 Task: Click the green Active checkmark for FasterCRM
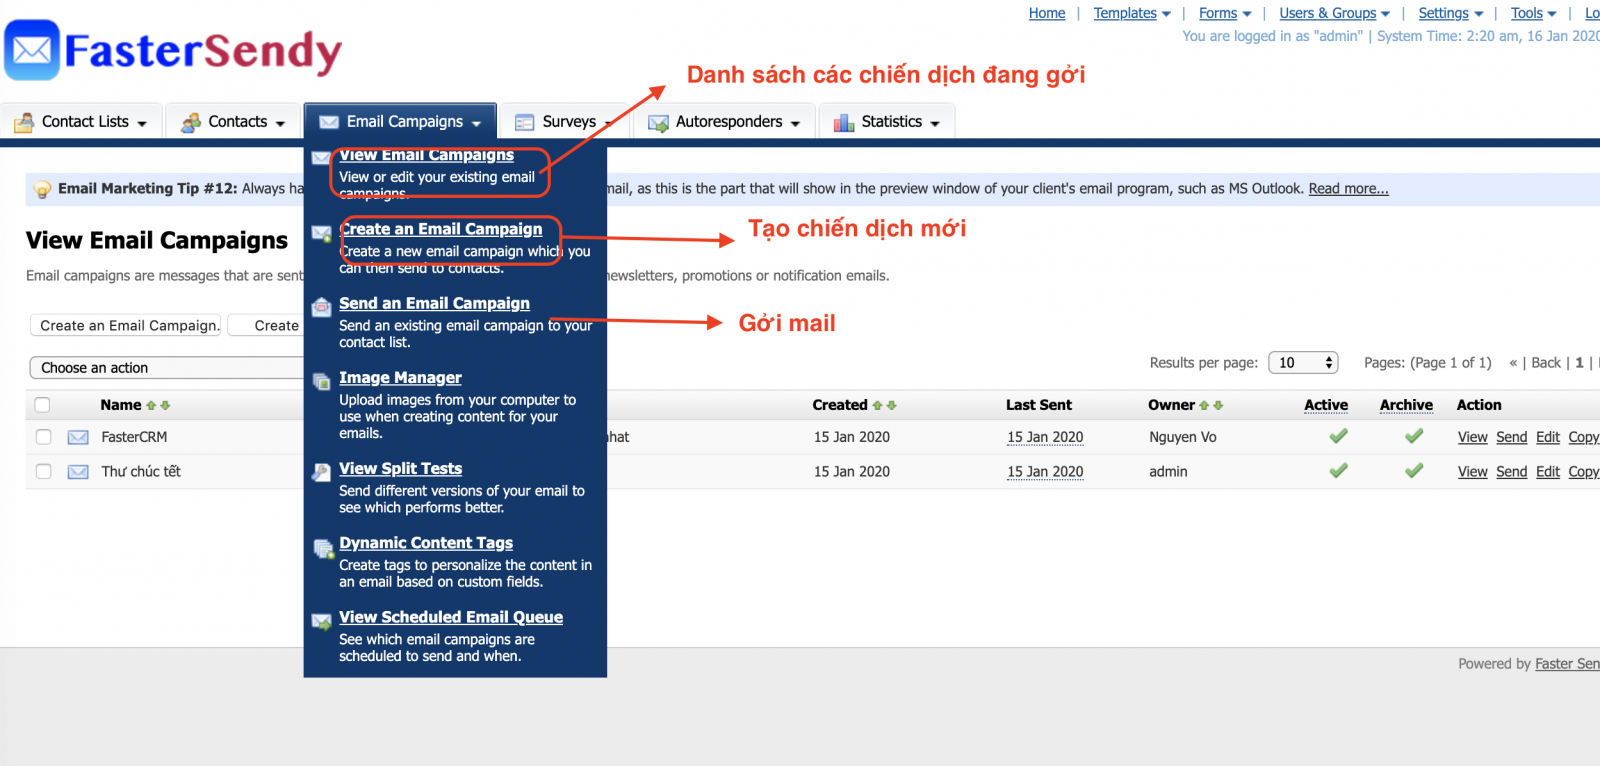[1338, 436]
